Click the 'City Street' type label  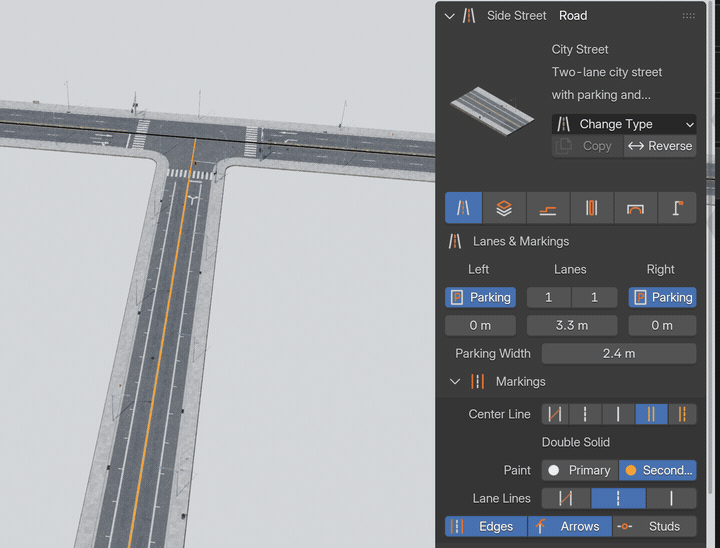tap(579, 49)
